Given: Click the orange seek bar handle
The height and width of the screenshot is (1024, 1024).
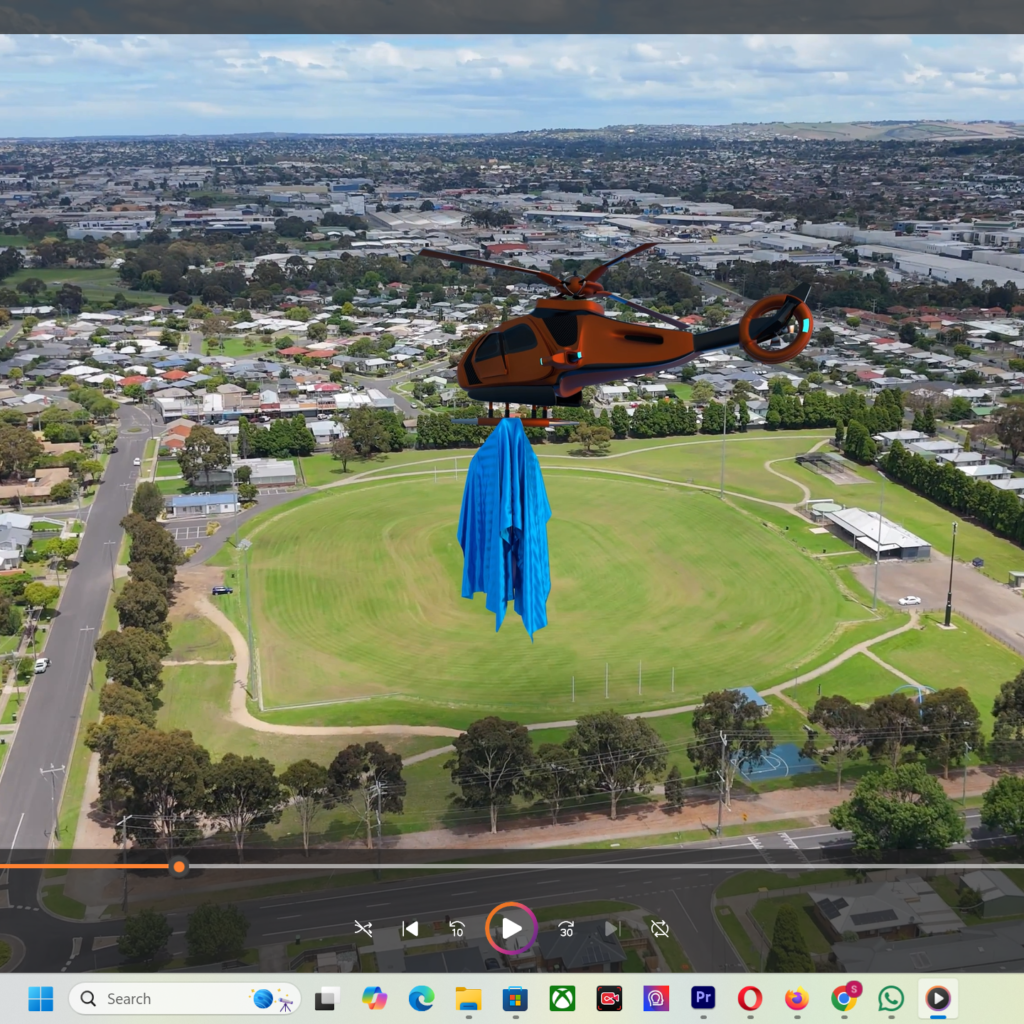Looking at the screenshot, I should 179,867.
